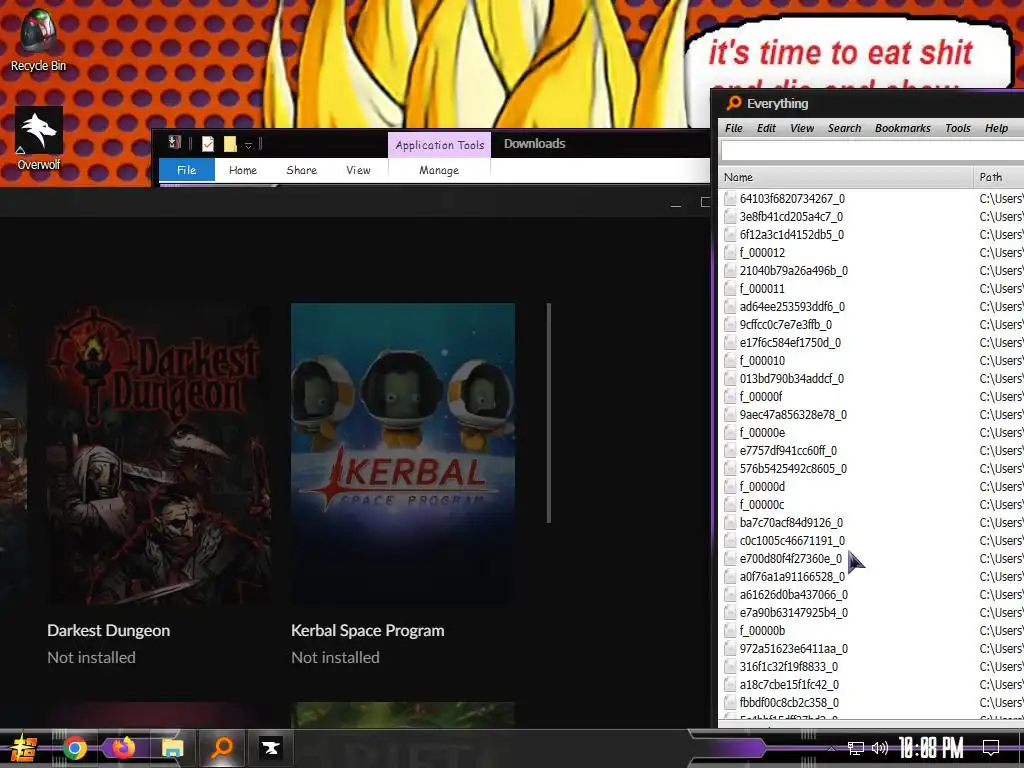Open Everything View menu

802,128
